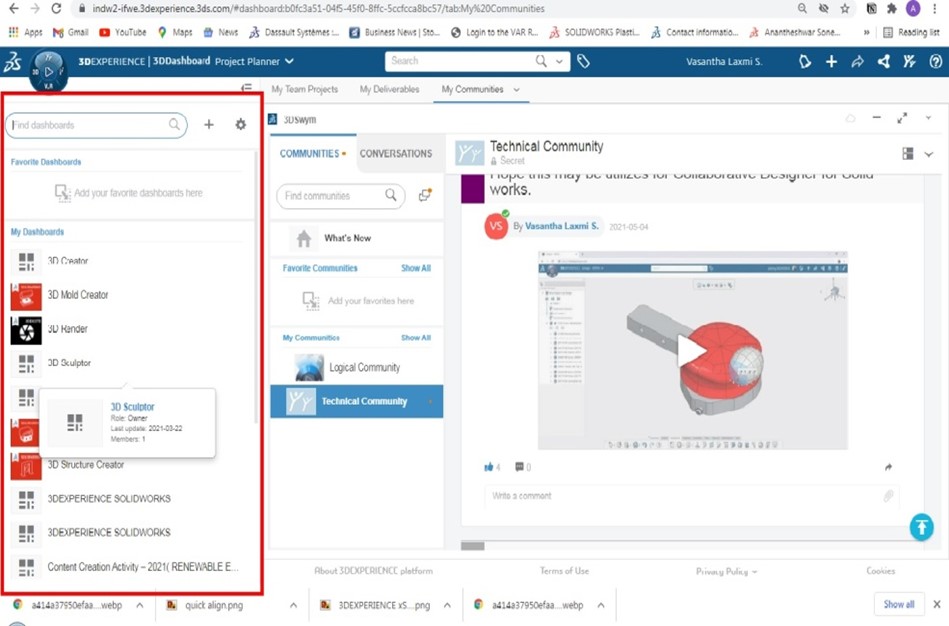
Task: Open Privacy Policy footer dropdown
Action: click(726, 571)
